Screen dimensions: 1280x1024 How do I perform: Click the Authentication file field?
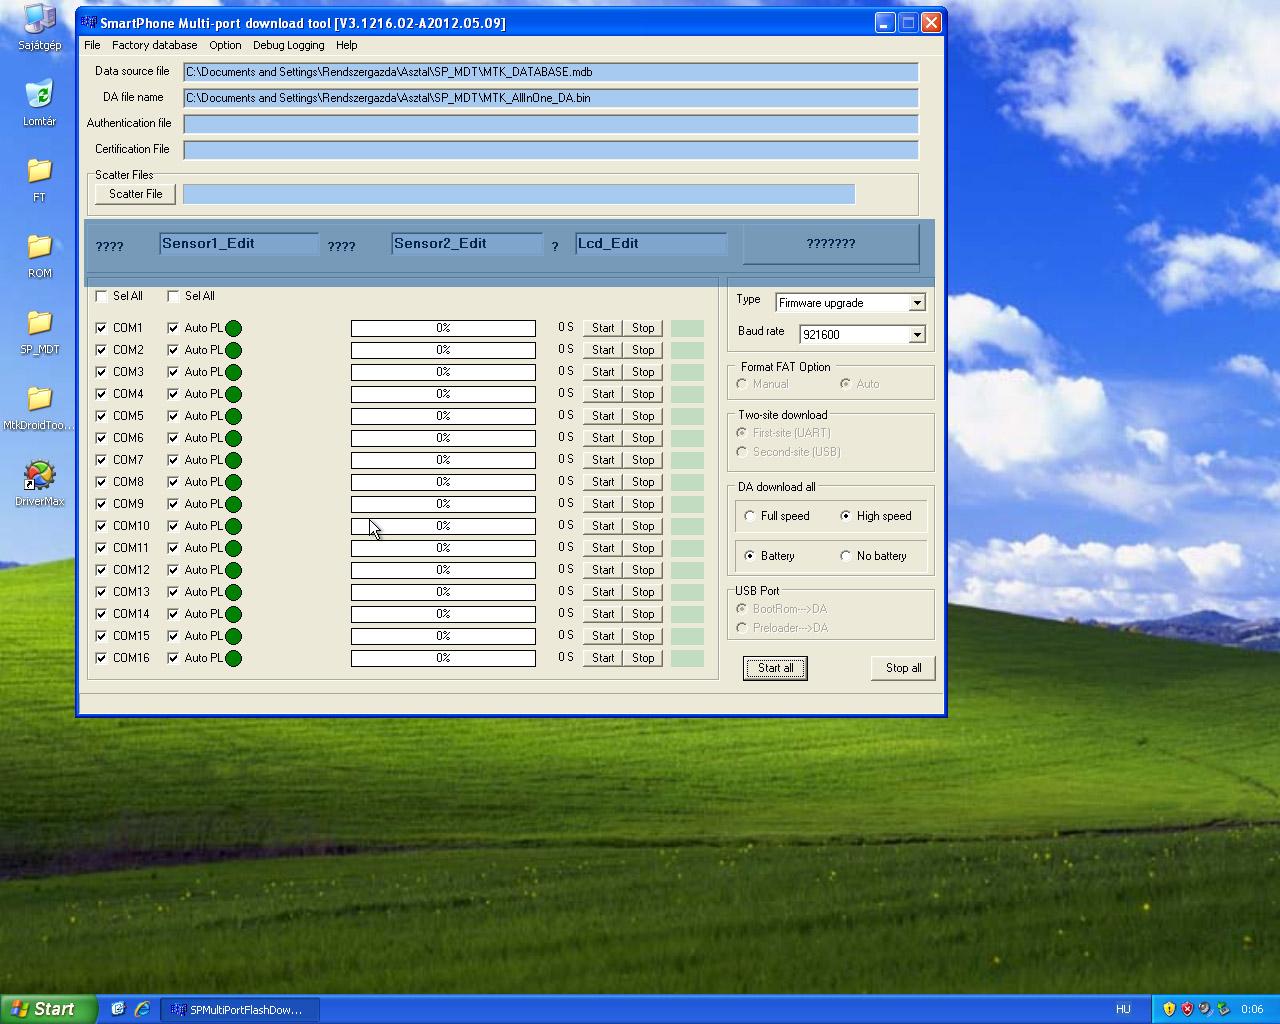[551, 124]
